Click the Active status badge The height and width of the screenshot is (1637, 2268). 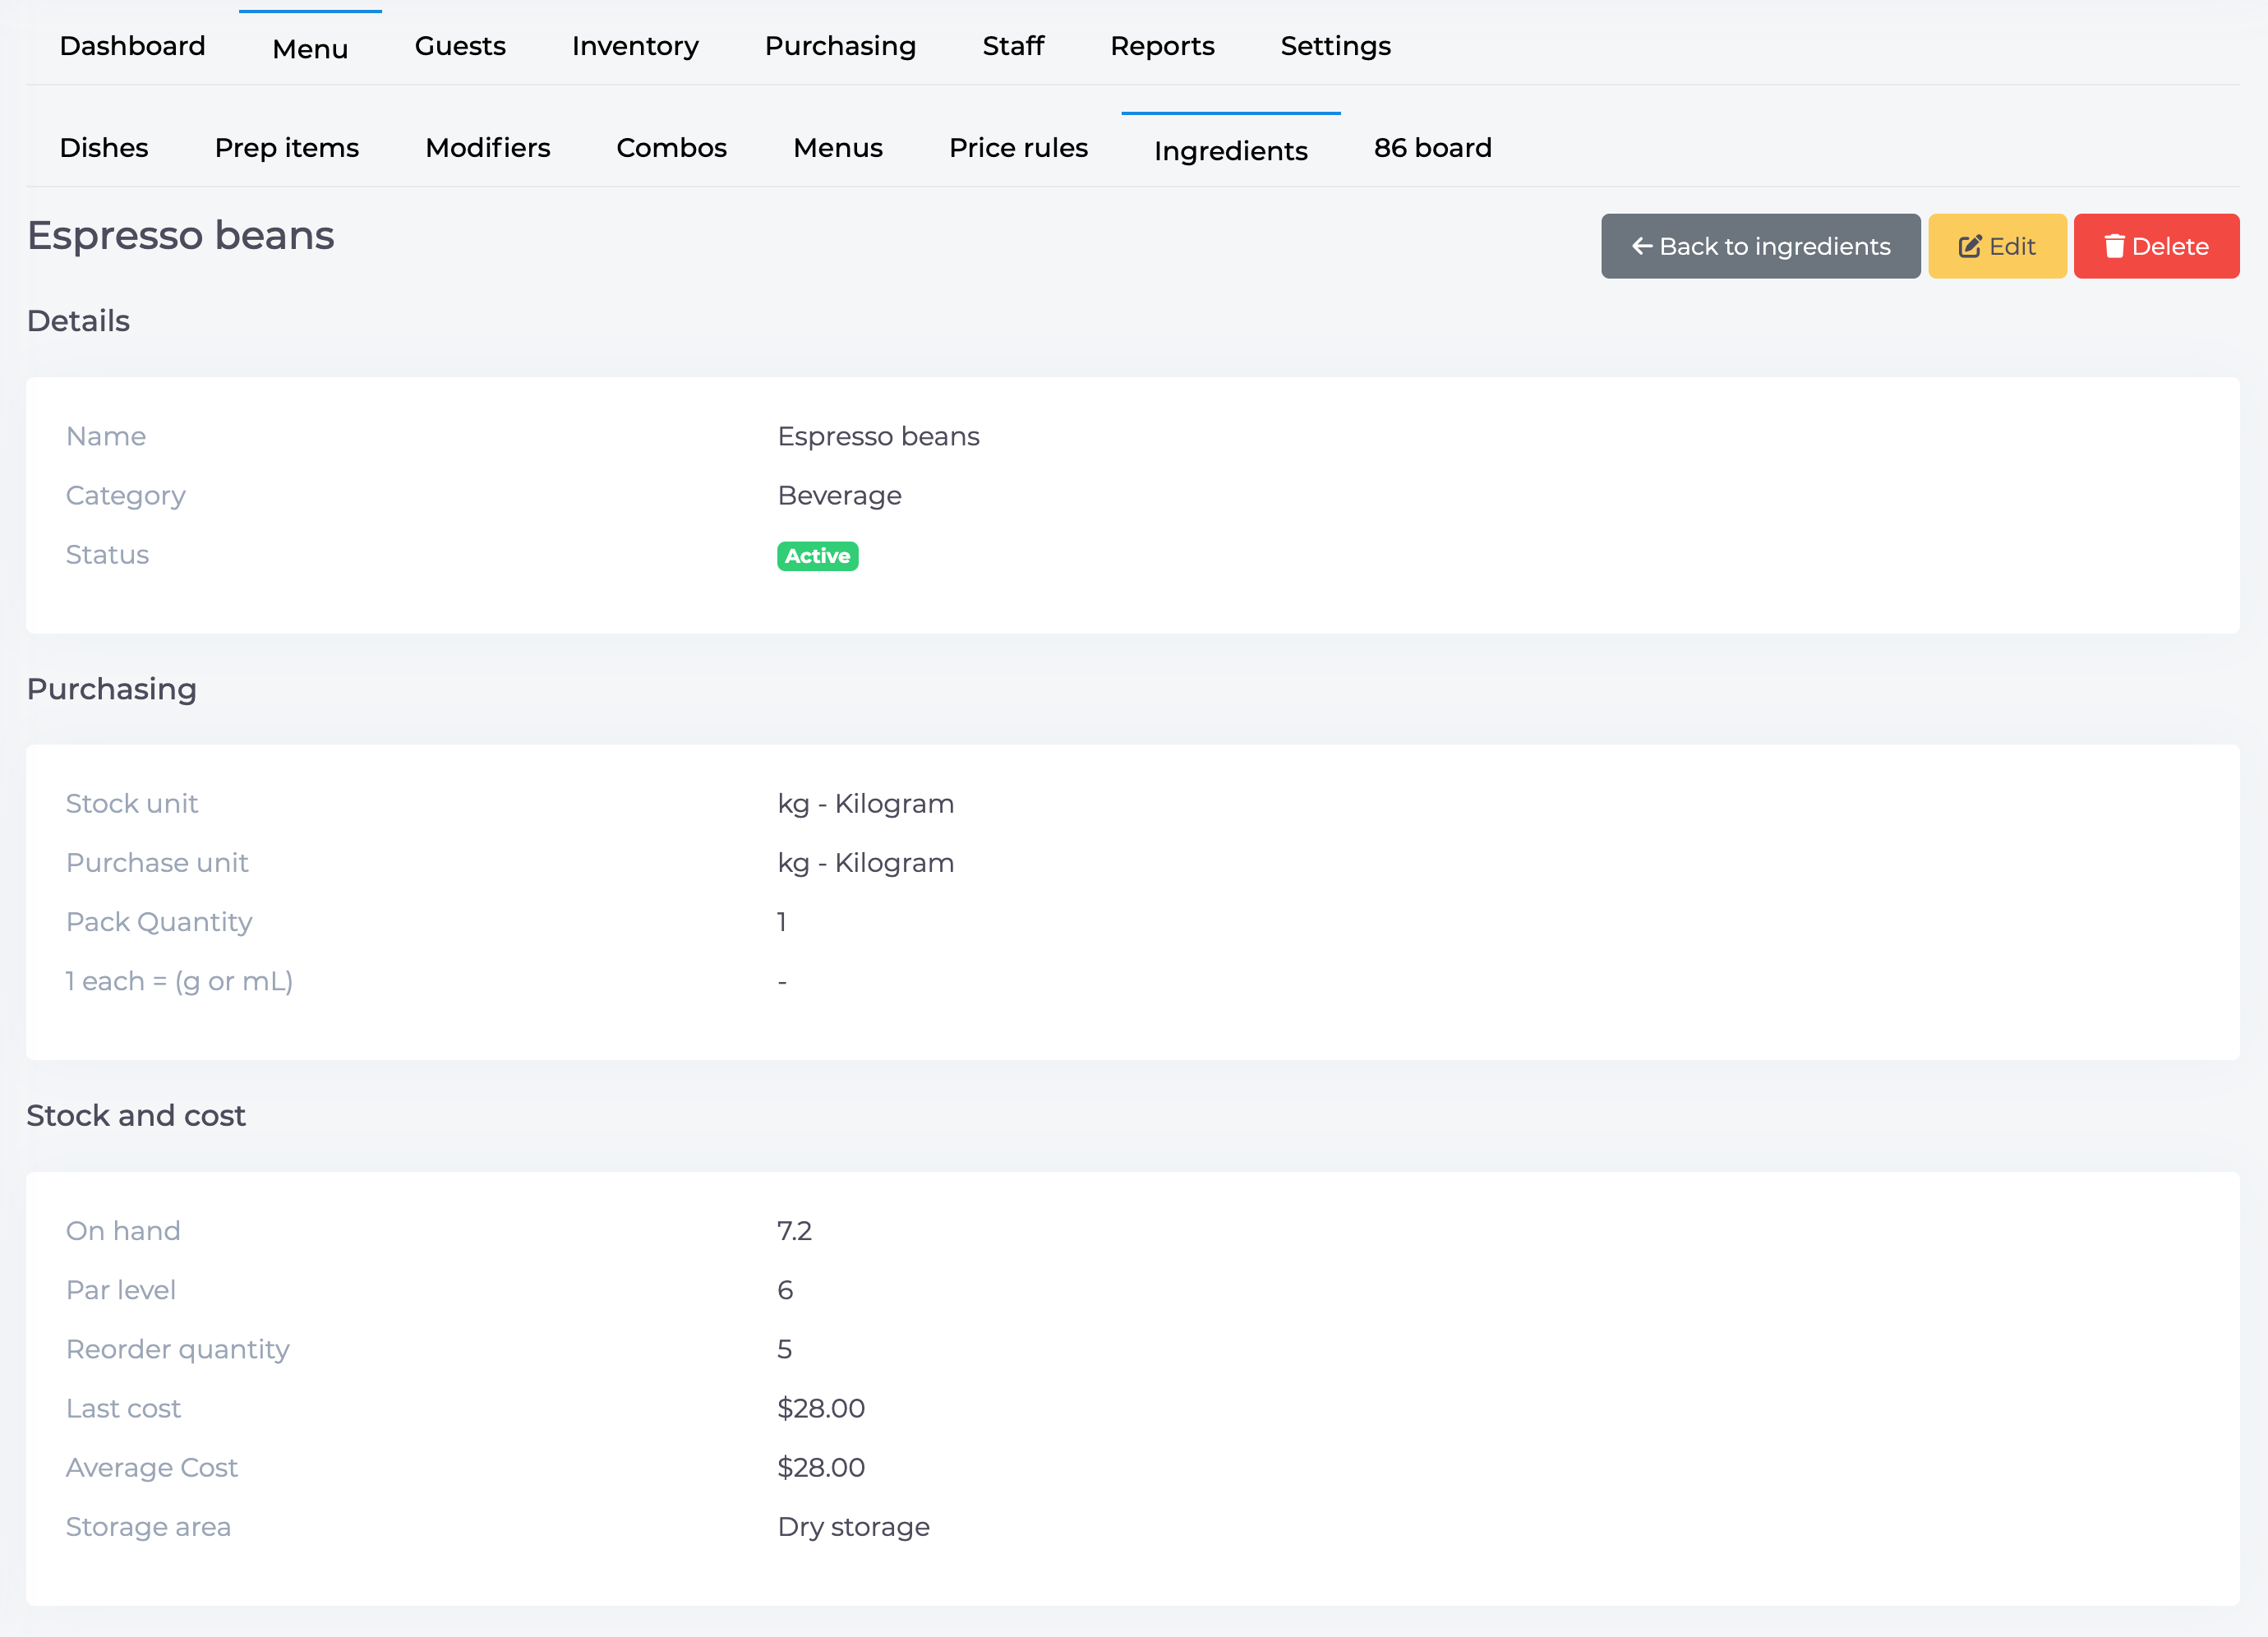(x=817, y=556)
